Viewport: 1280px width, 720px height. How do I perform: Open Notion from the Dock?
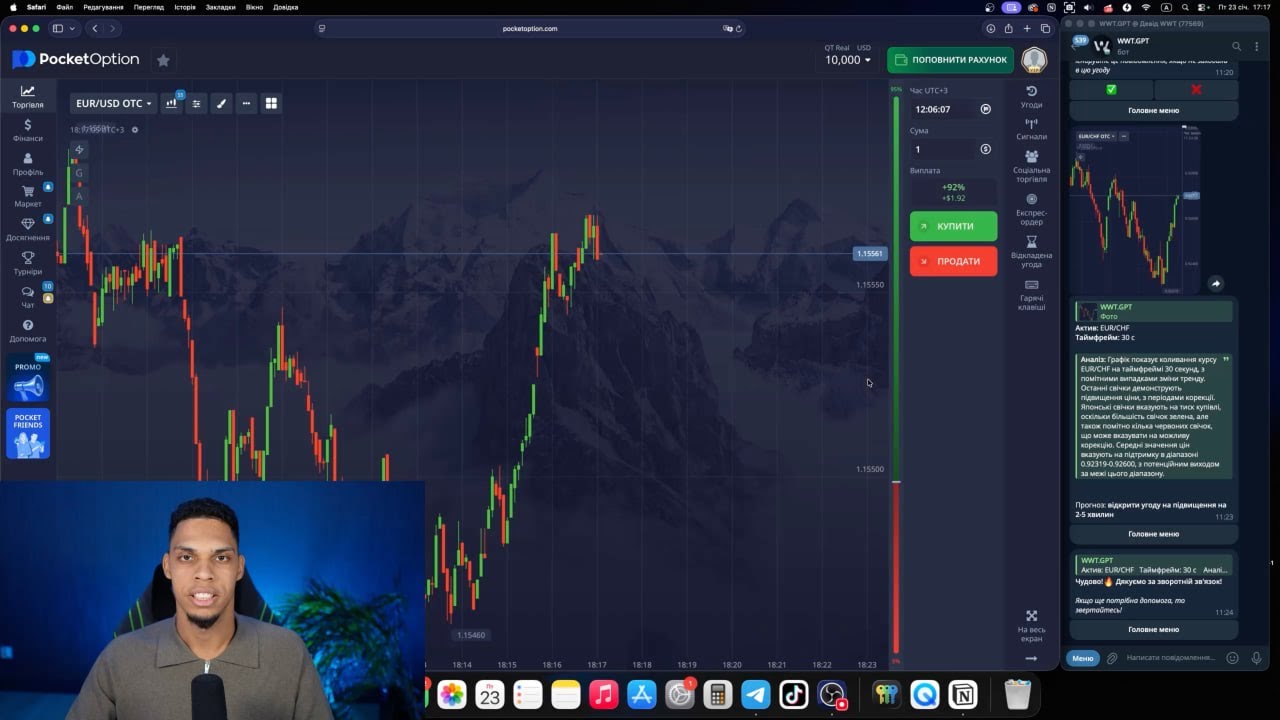coord(963,694)
